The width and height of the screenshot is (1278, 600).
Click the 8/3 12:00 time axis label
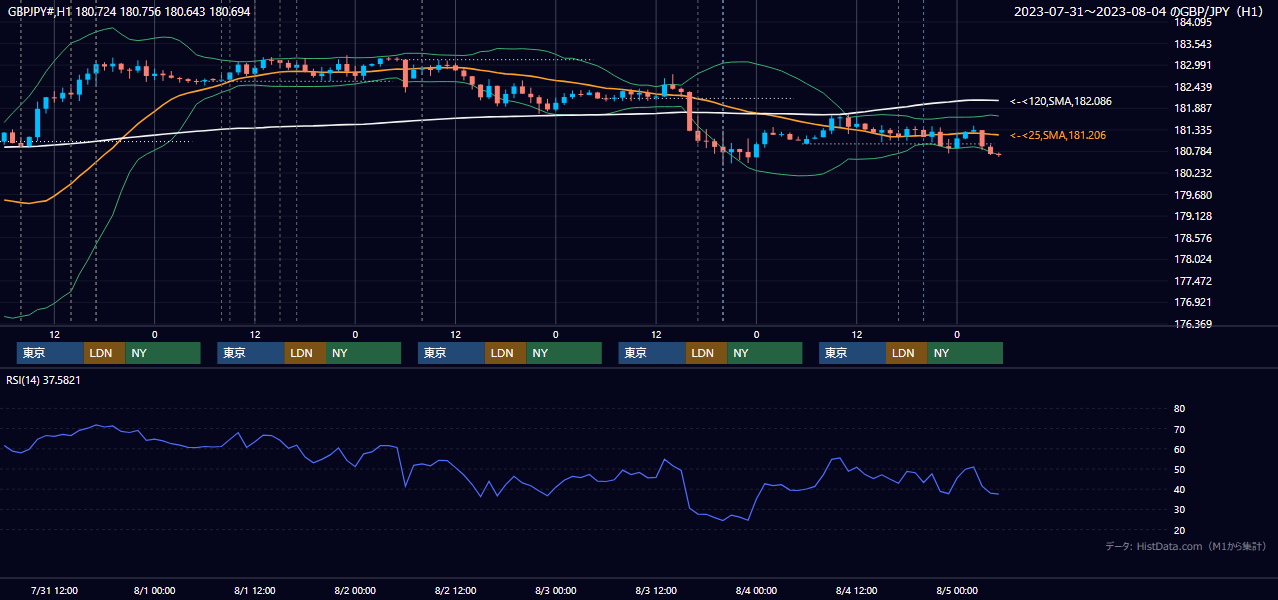click(x=655, y=590)
